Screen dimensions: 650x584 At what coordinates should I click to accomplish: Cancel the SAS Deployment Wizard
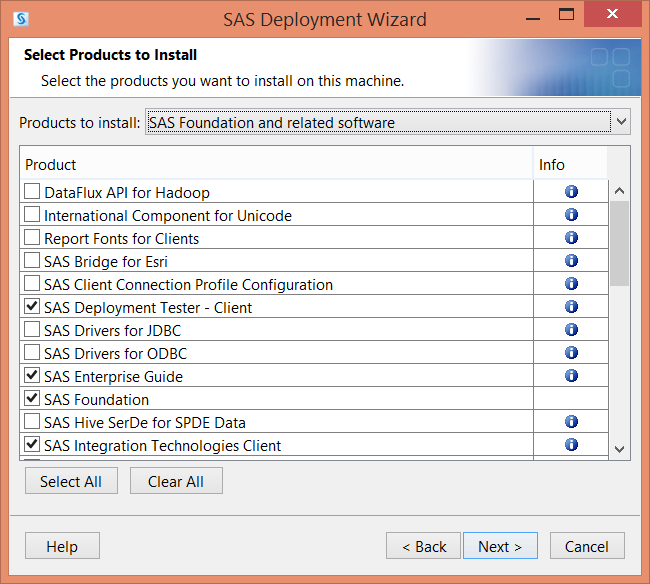point(587,546)
